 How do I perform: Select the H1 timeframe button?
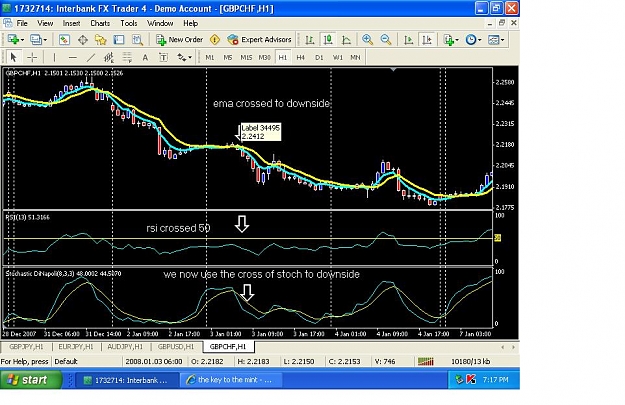pyautogui.click(x=283, y=57)
